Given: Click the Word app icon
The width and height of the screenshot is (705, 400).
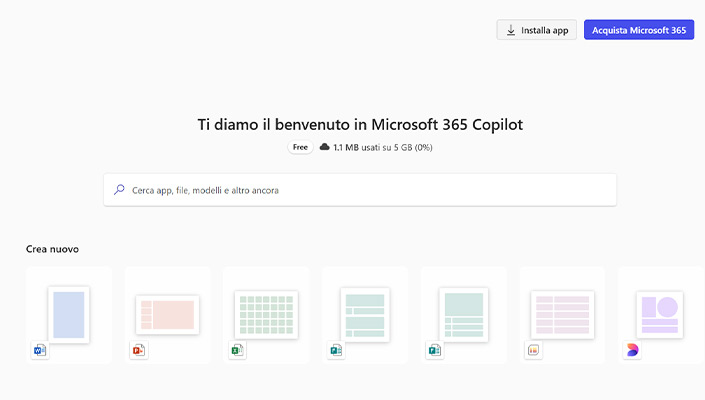Looking at the screenshot, I should (40, 350).
